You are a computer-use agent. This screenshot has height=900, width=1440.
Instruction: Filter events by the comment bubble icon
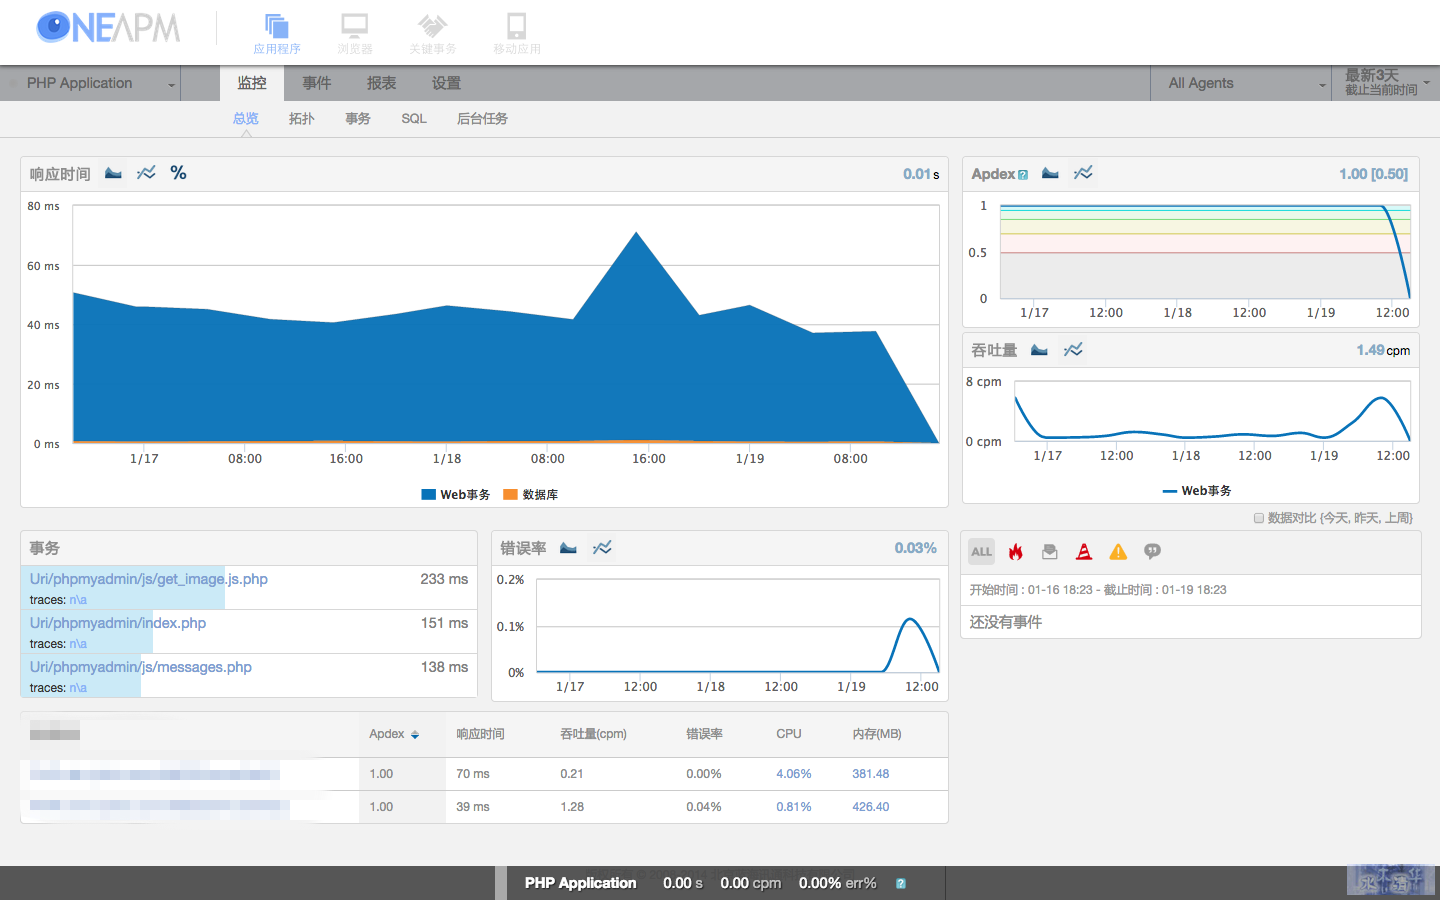[1152, 551]
